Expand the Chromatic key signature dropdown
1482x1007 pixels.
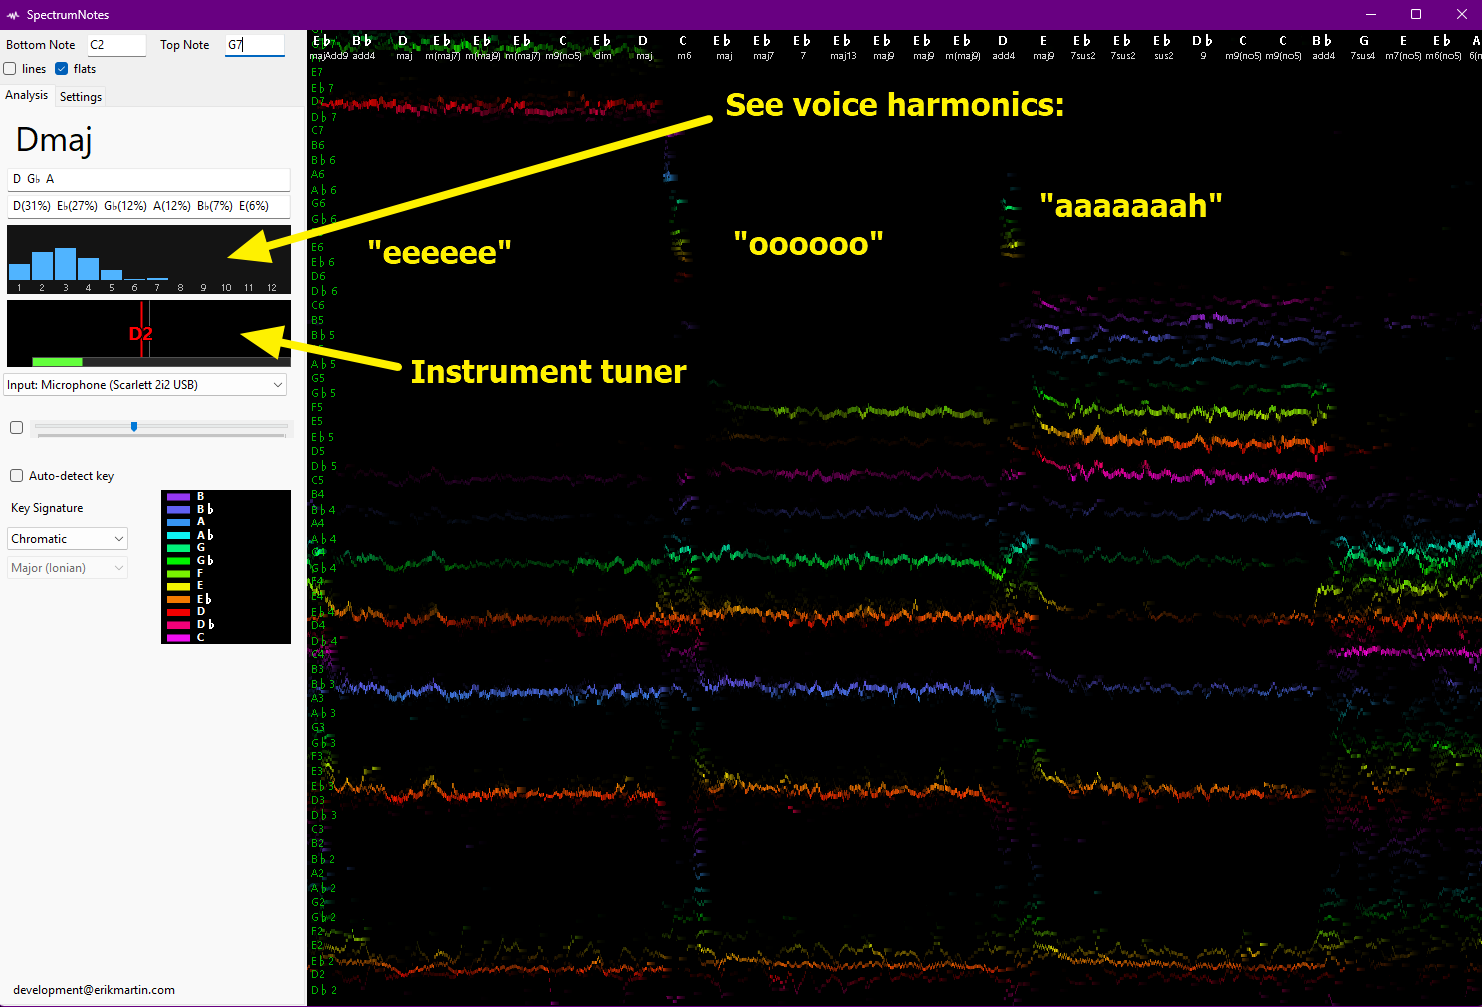point(67,539)
